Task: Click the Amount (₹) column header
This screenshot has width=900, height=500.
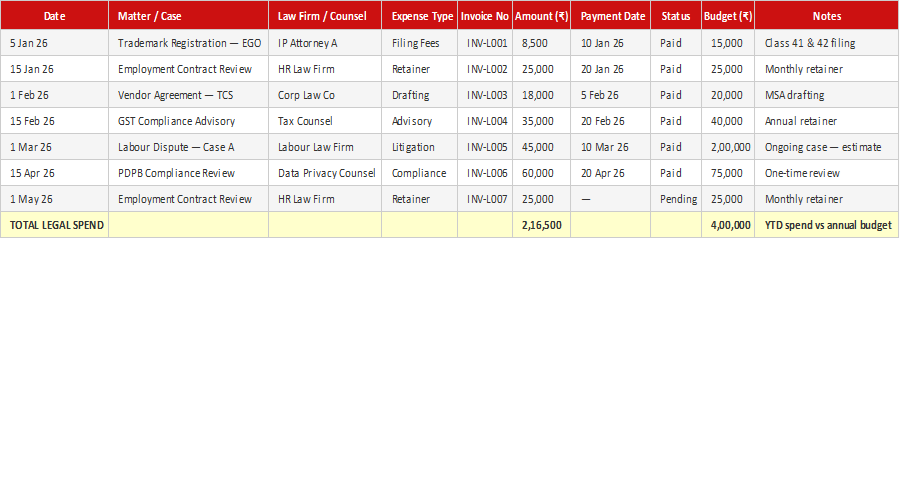Action: [x=541, y=15]
